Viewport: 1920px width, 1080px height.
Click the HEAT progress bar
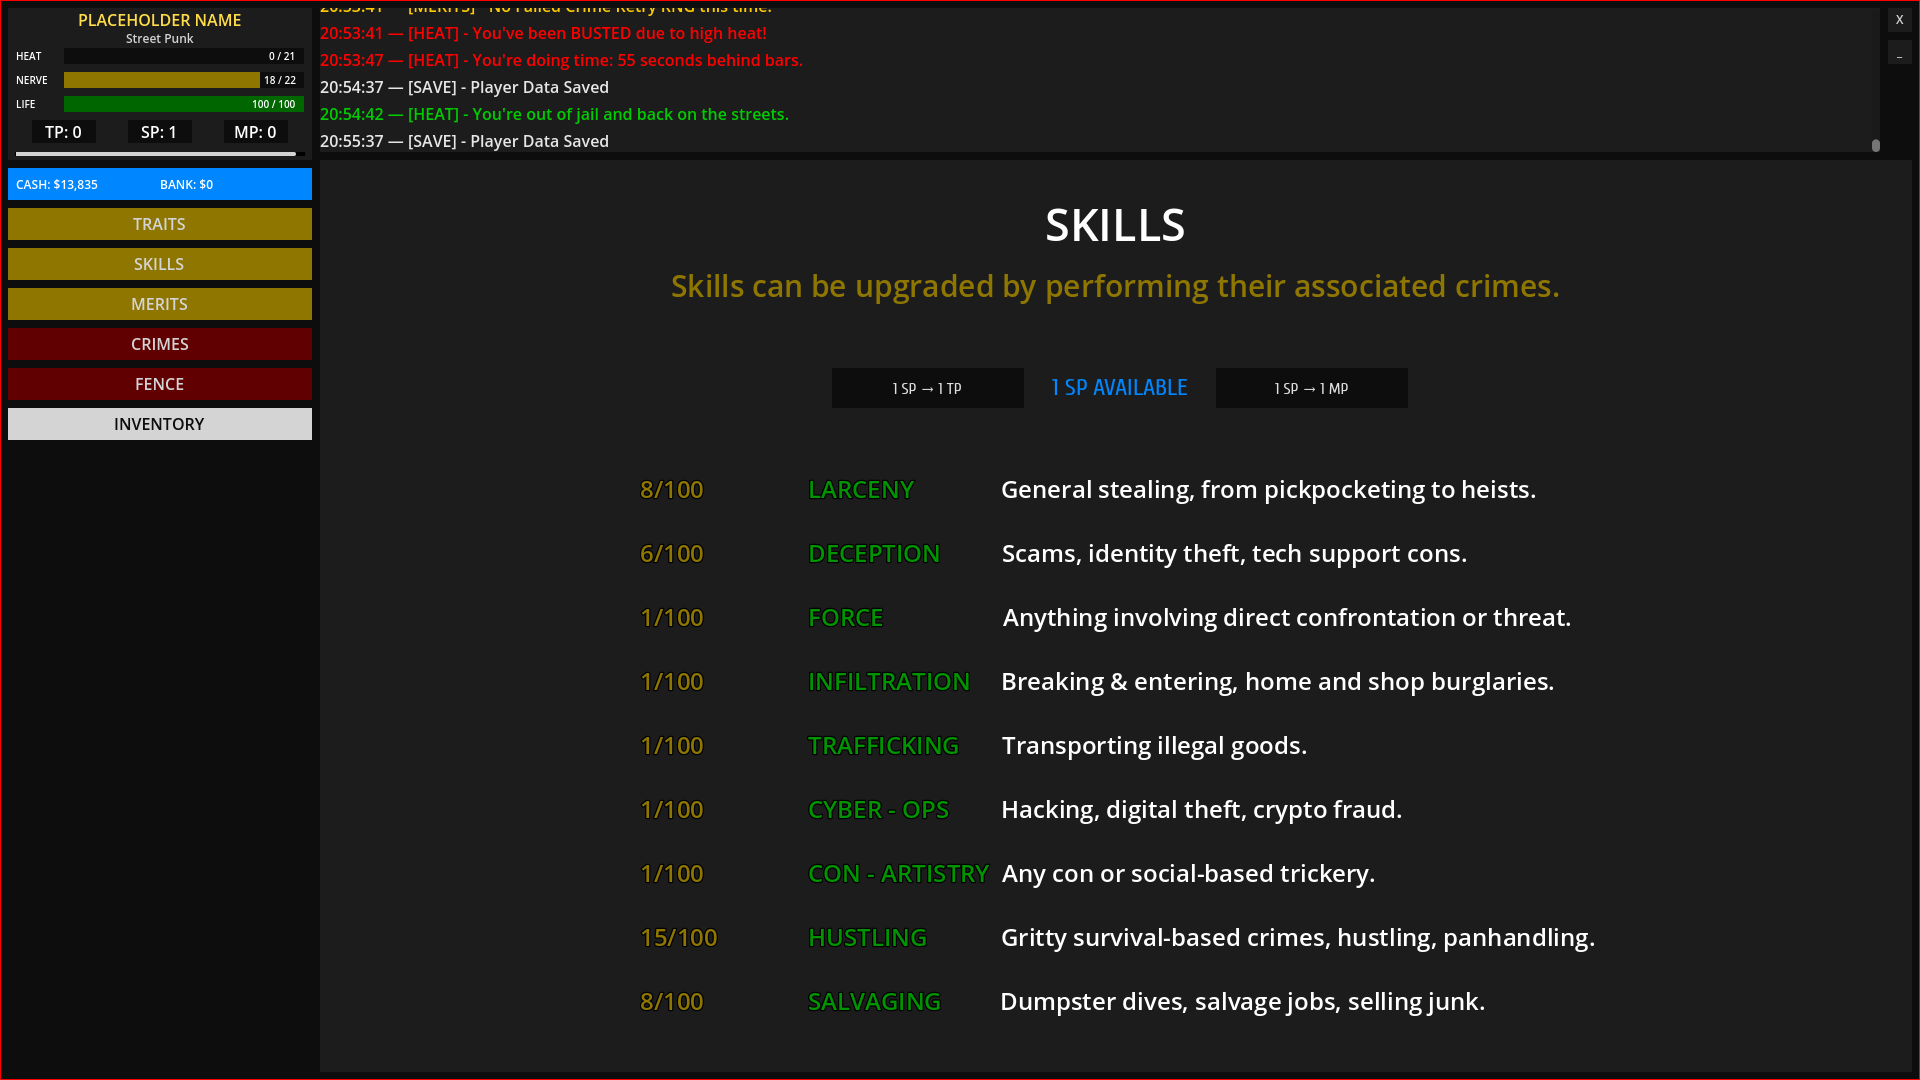pos(184,56)
